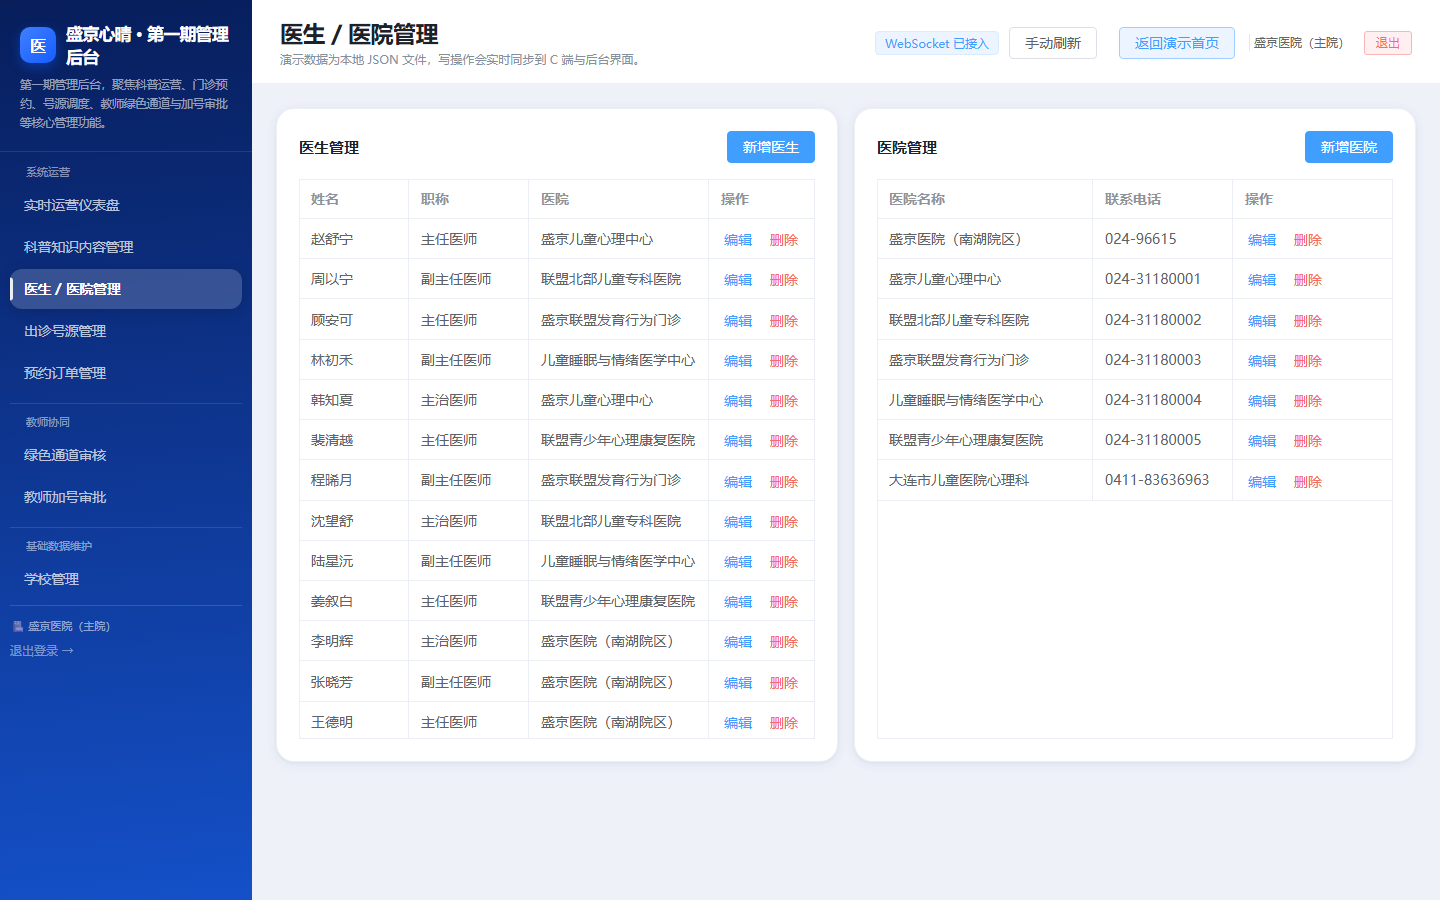1440x900 pixels.
Task: Delete doctor 沈望舒
Action: (784, 522)
